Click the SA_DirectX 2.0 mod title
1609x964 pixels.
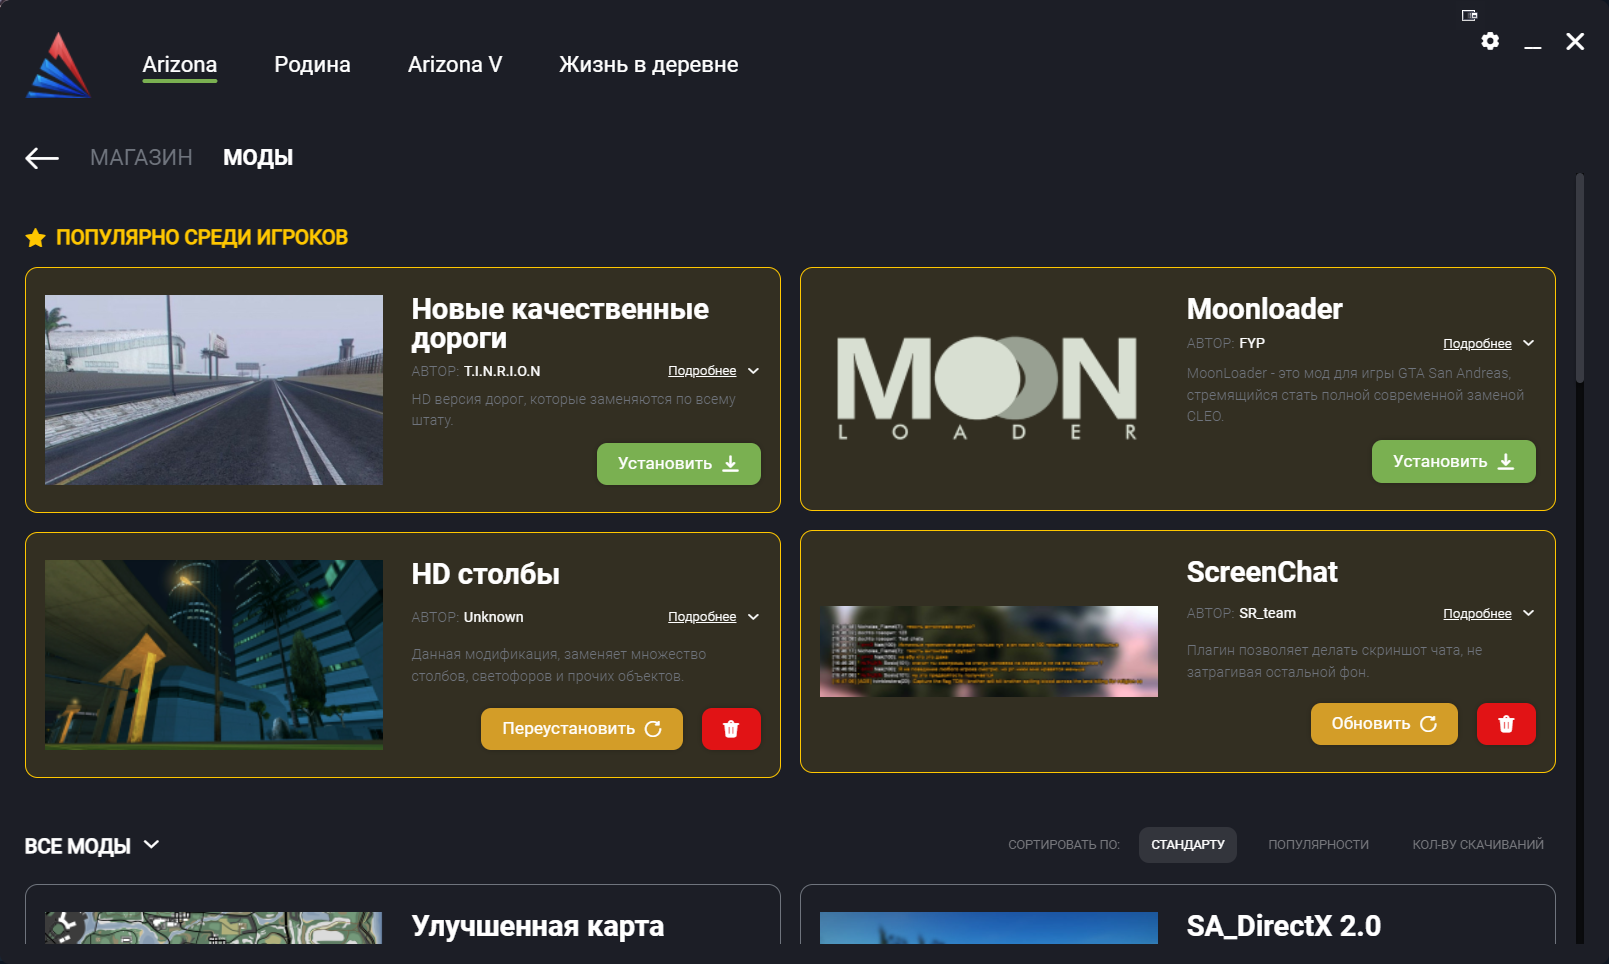tap(1284, 926)
